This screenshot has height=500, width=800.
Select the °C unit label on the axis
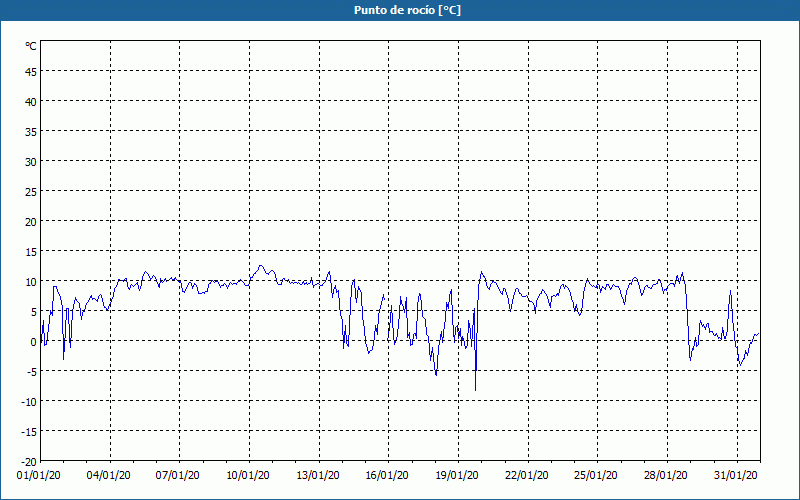coord(31,46)
